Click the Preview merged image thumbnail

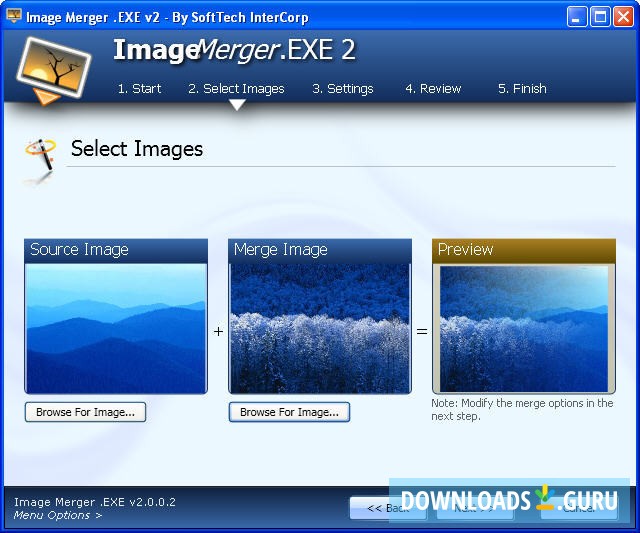click(524, 329)
